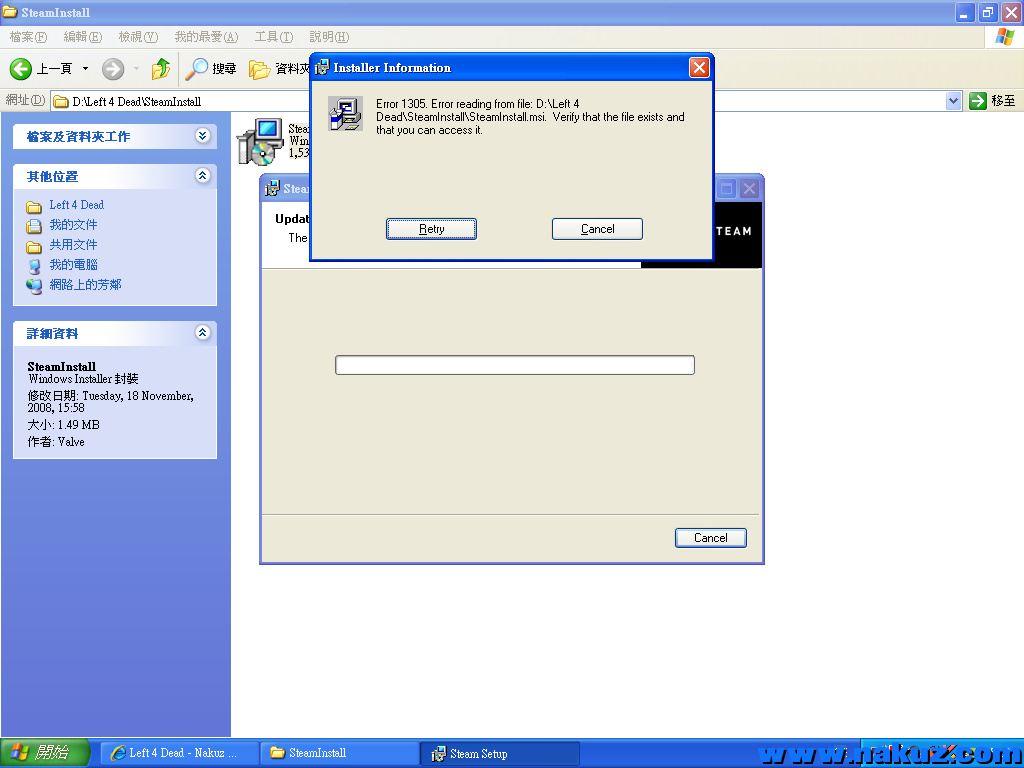Image resolution: width=1024 pixels, height=768 pixels.
Task: Go up one folder level icon
Action: (x=161, y=69)
